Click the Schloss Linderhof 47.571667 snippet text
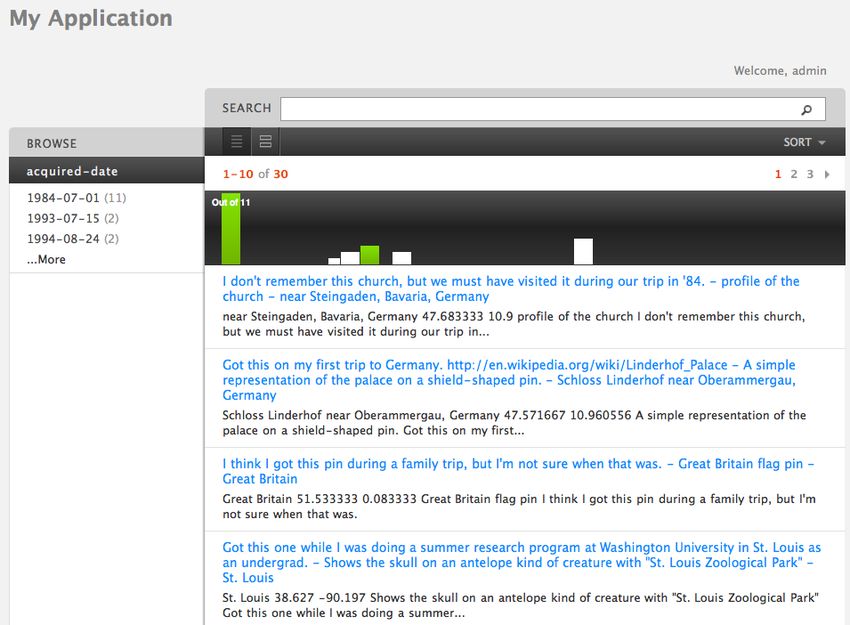Image resolution: width=850 pixels, height=625 pixels. click(x=514, y=423)
